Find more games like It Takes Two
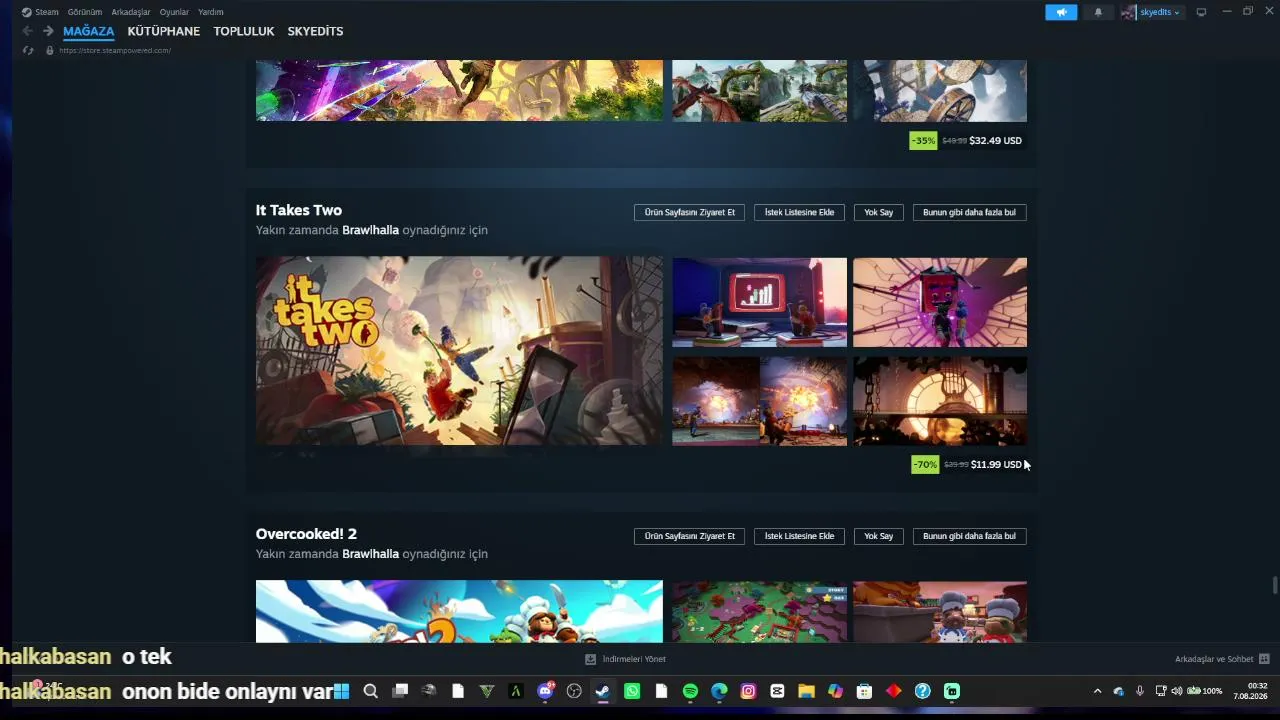 (x=970, y=212)
